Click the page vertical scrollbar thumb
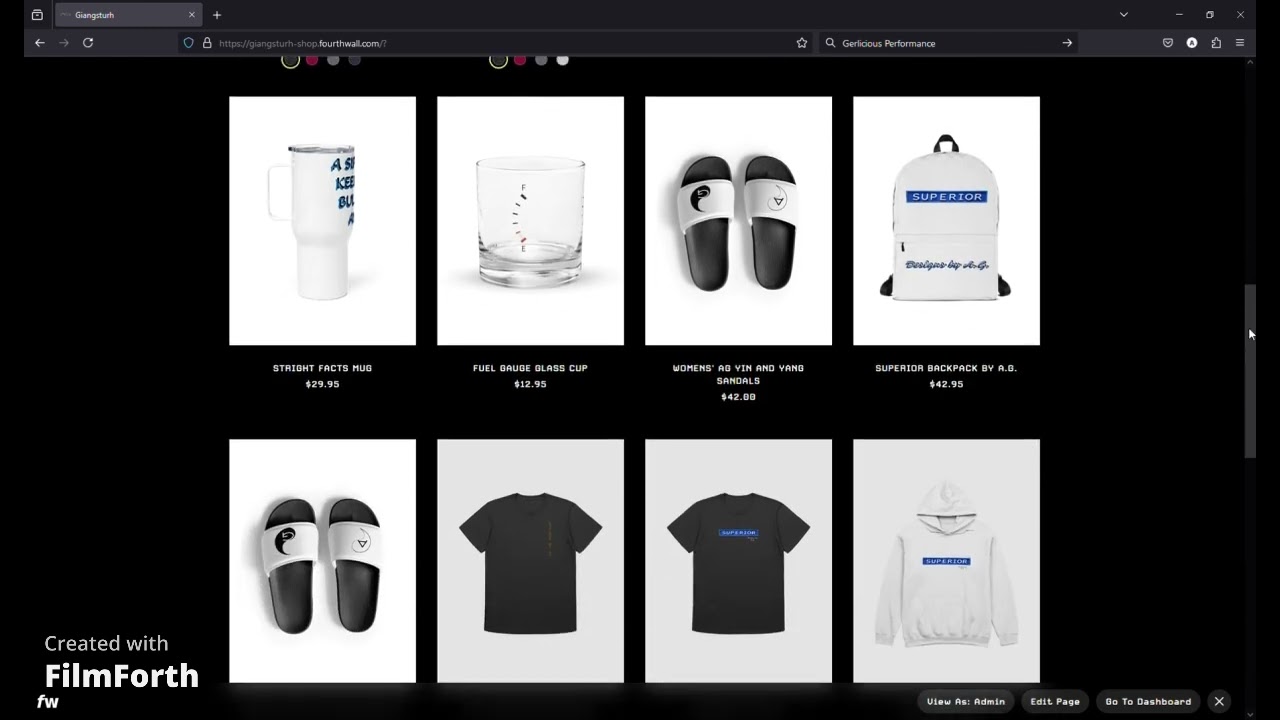 (1250, 371)
